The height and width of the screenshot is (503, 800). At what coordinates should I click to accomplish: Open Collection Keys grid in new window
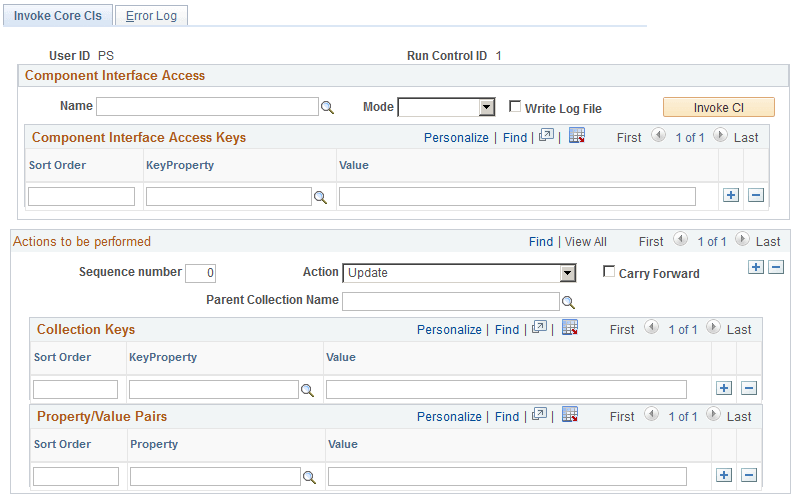[540, 329]
